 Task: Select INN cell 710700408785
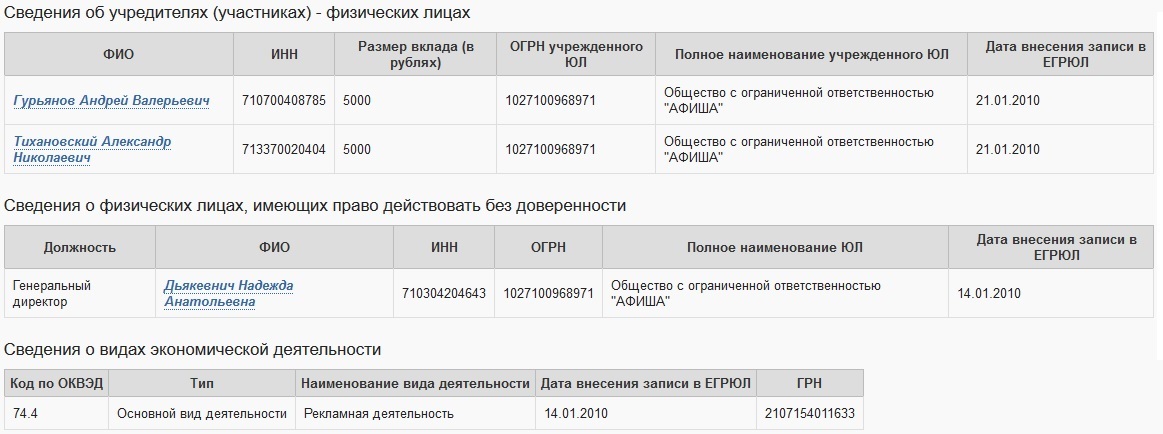point(284,101)
